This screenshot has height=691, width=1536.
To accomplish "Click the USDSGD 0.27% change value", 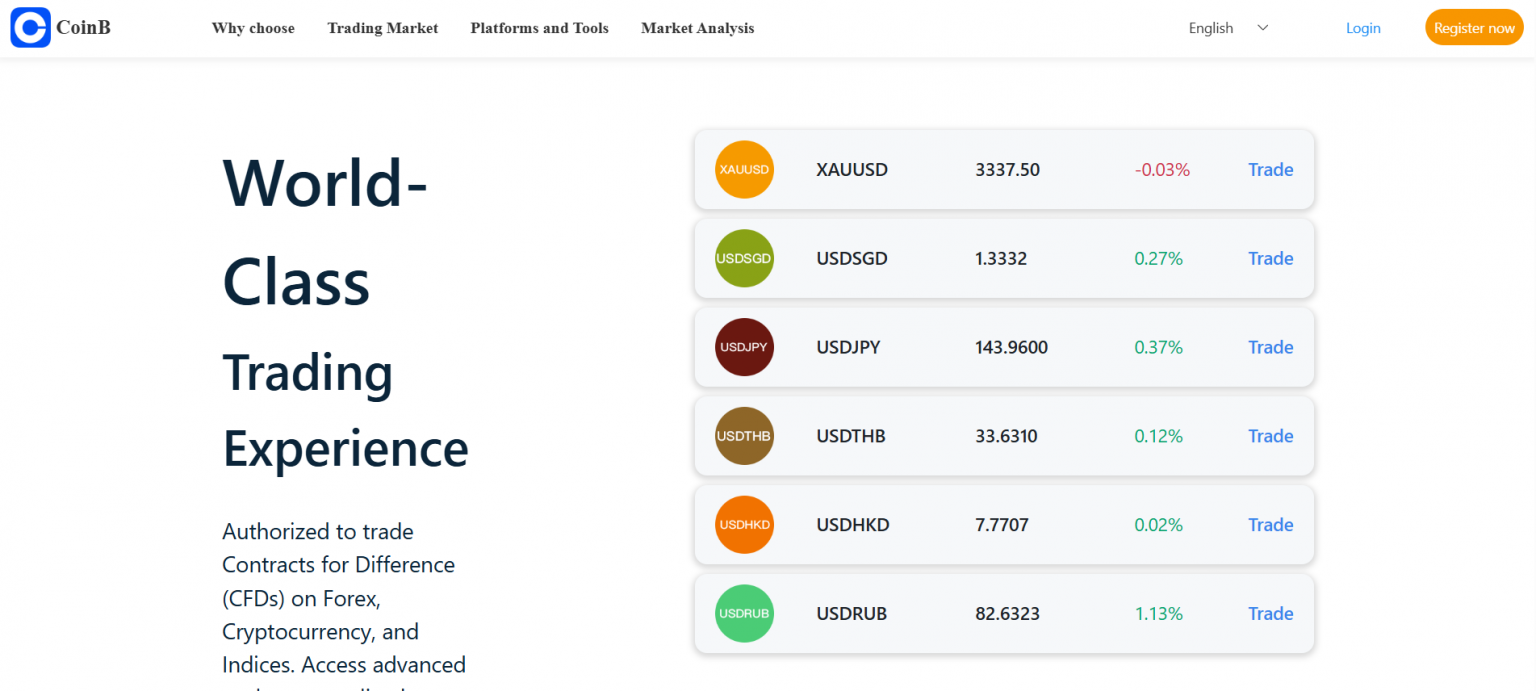I will click(x=1158, y=259).
